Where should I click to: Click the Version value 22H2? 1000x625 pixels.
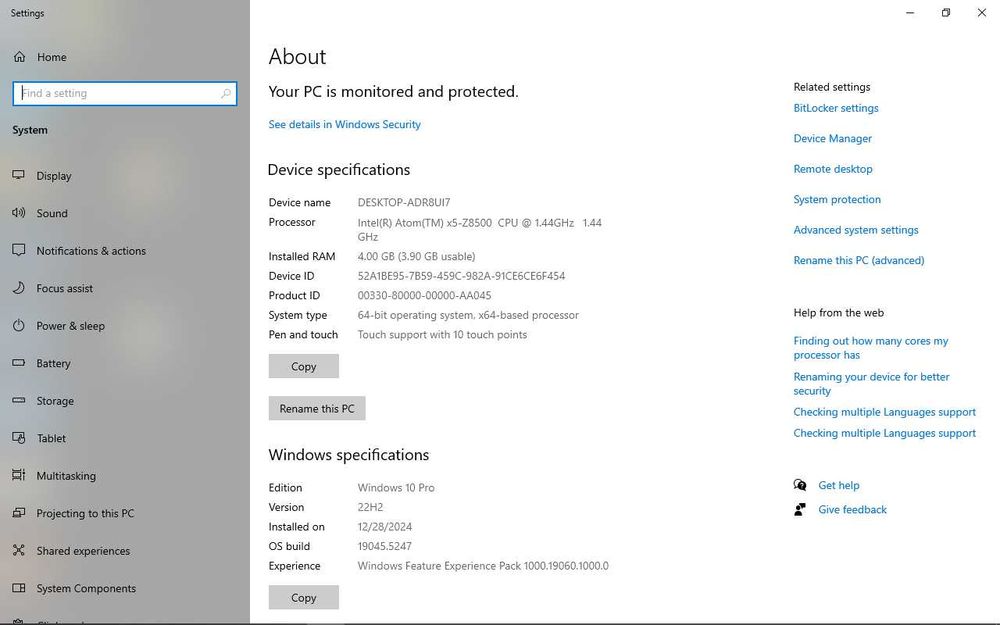370,507
